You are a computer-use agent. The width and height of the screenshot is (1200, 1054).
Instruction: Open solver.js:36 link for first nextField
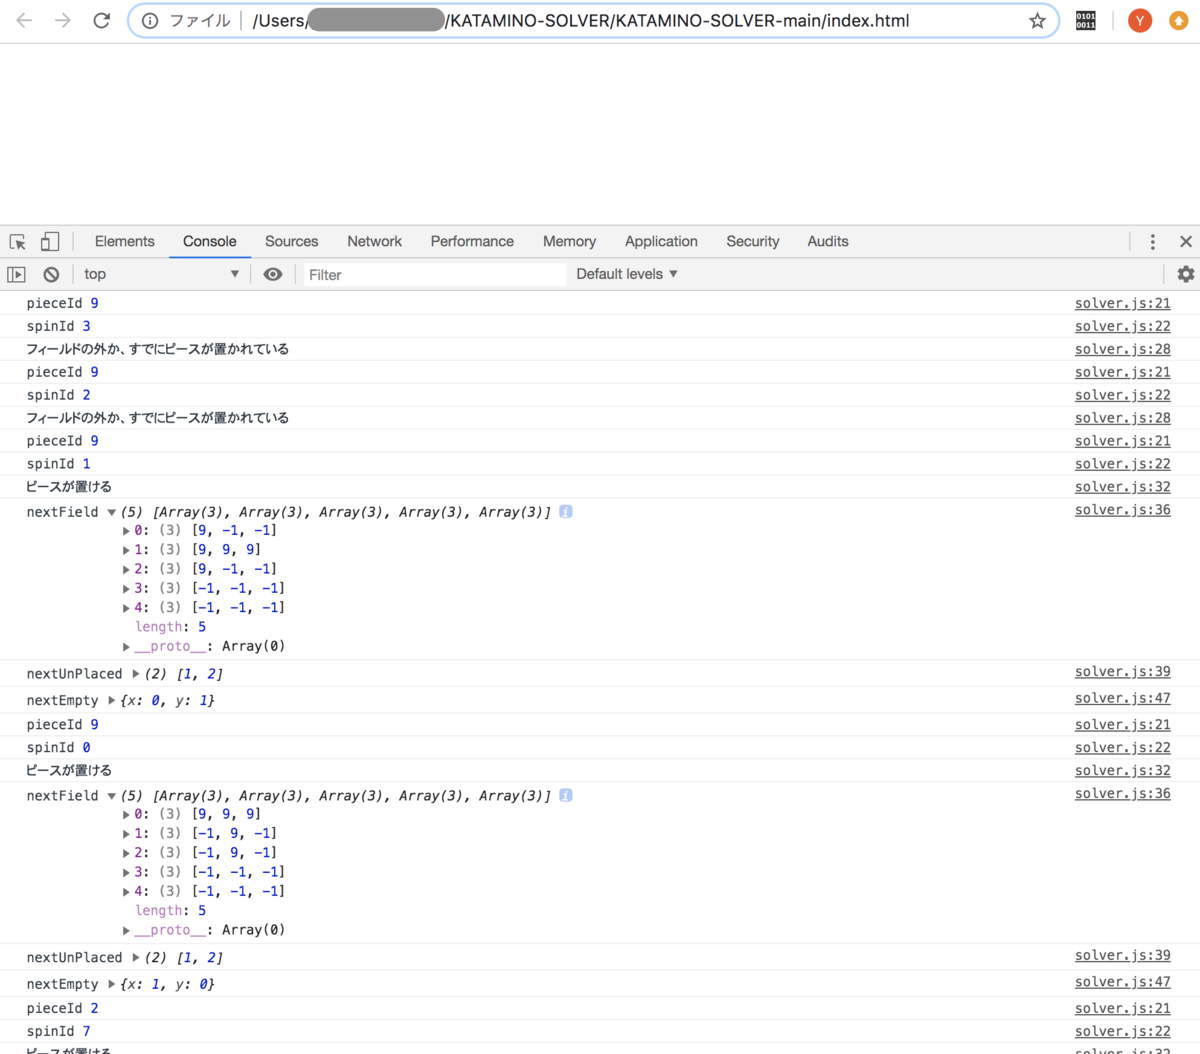pos(1122,510)
